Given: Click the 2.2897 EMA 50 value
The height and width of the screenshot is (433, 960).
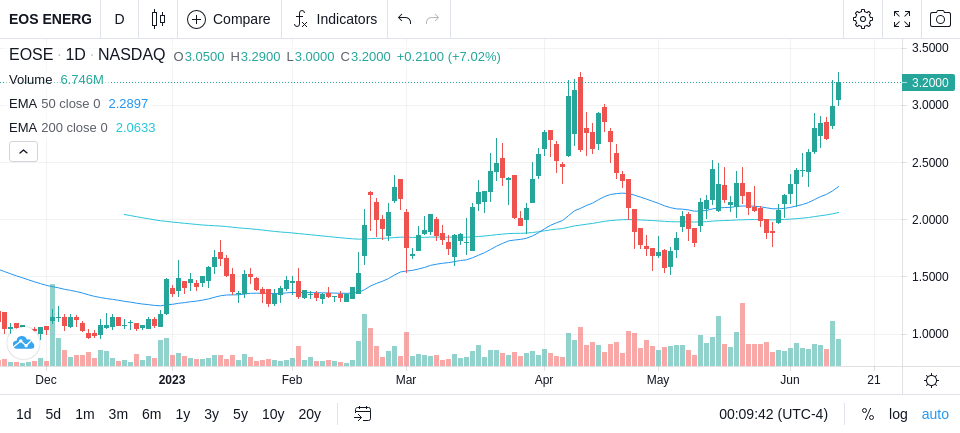Looking at the screenshot, I should pos(128,104).
